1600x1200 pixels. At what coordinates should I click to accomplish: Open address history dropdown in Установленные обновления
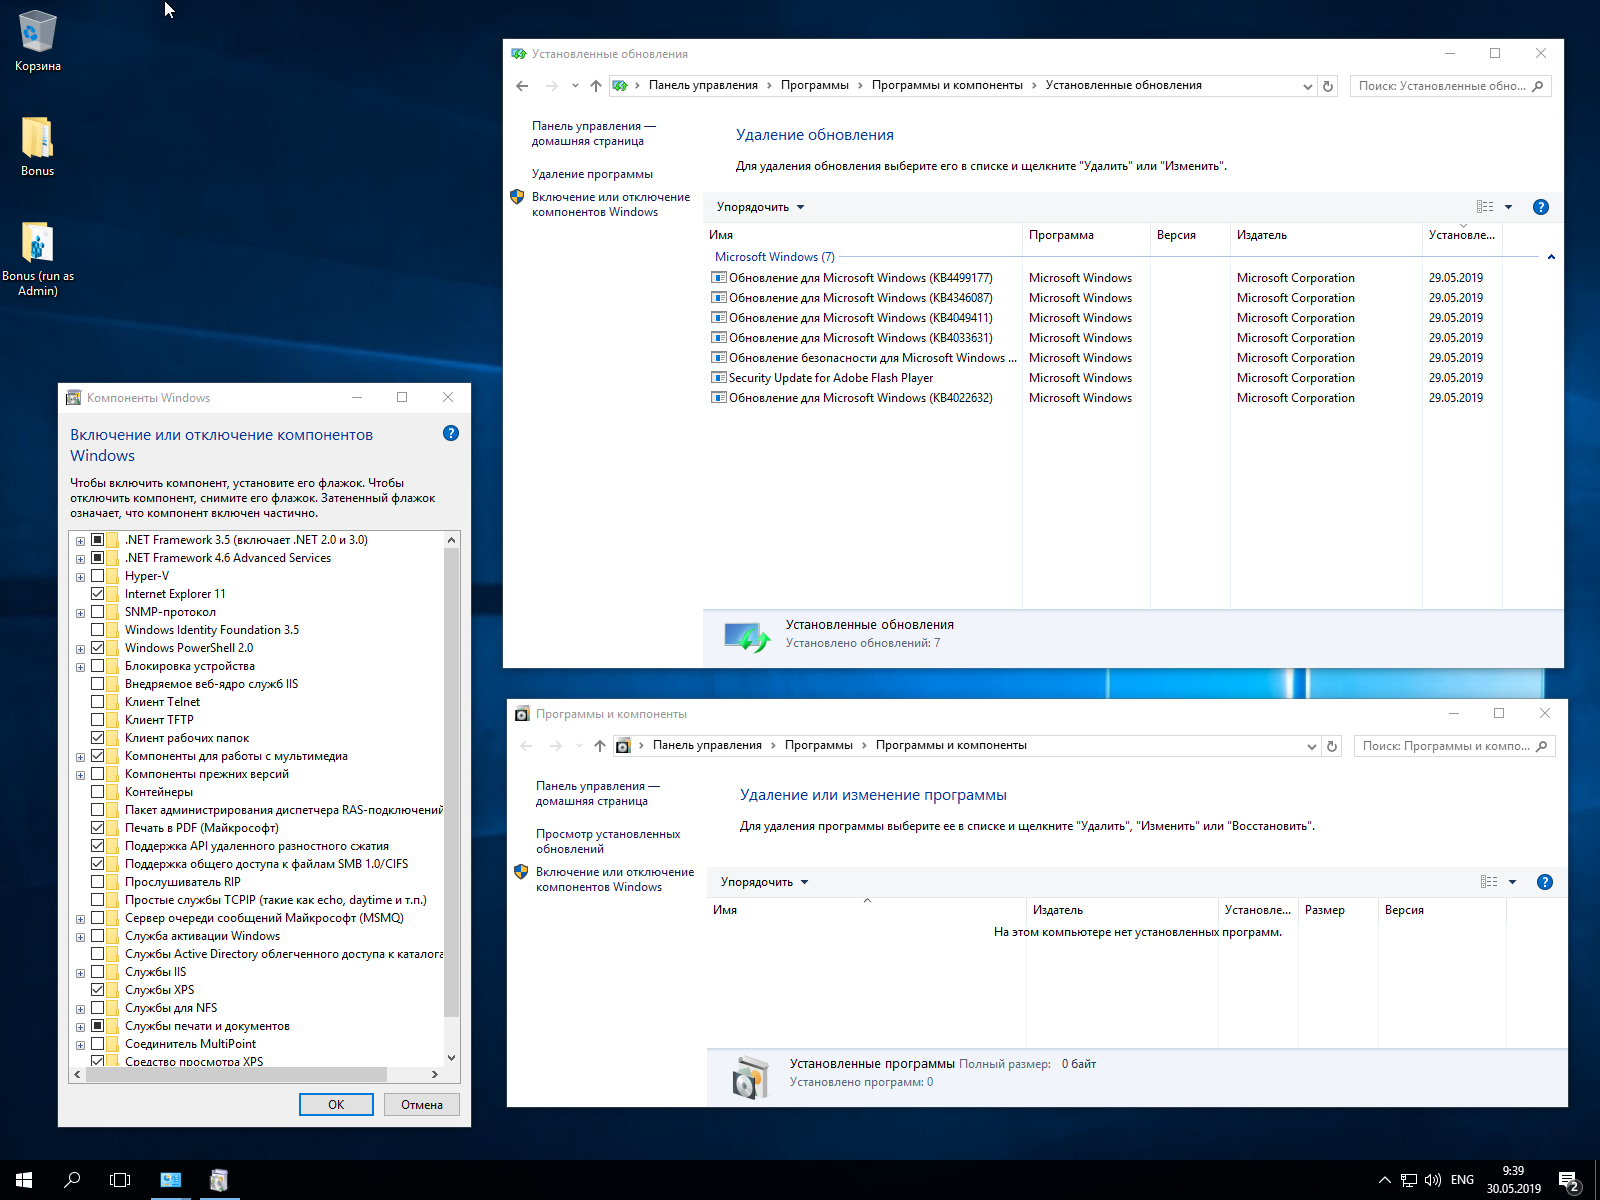(x=1307, y=86)
